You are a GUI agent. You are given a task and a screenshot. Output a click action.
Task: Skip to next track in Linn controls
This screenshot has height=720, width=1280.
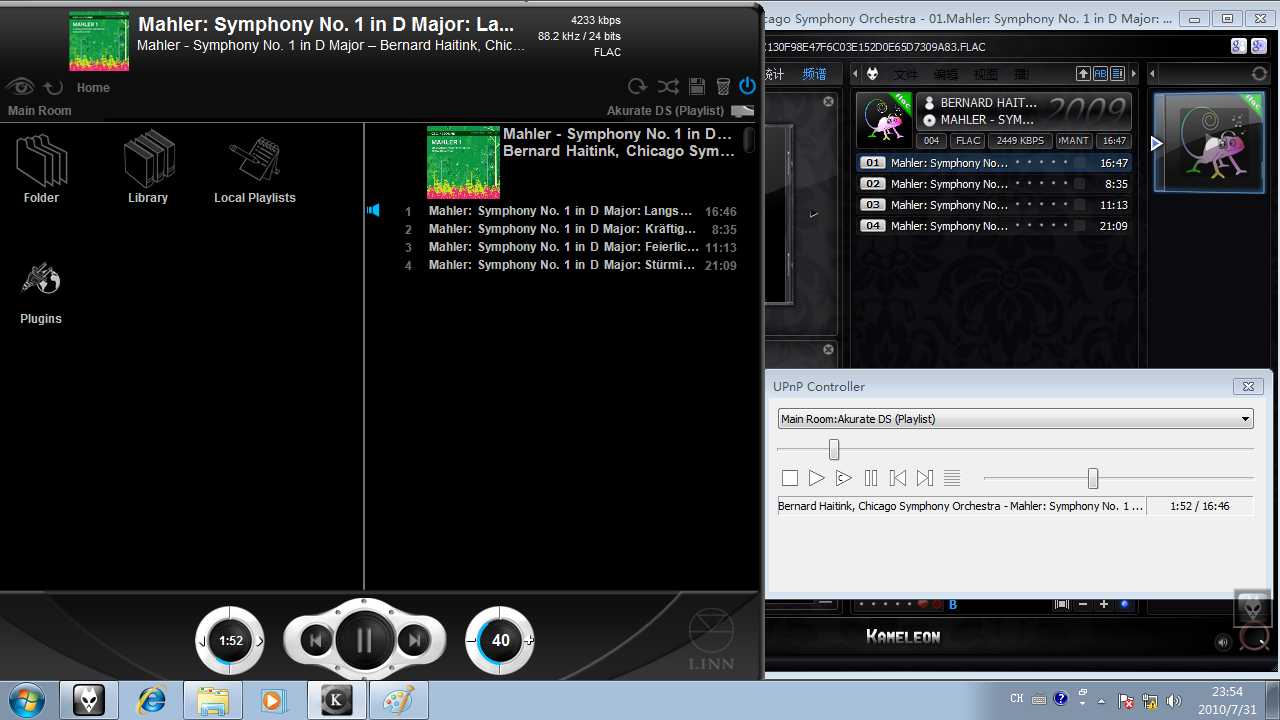pyautogui.click(x=413, y=640)
